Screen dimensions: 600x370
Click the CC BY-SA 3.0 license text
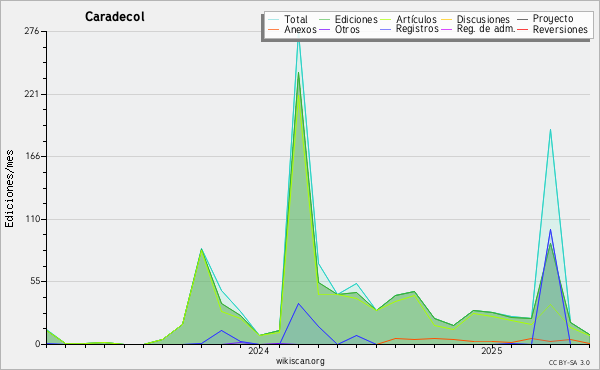coord(569,363)
